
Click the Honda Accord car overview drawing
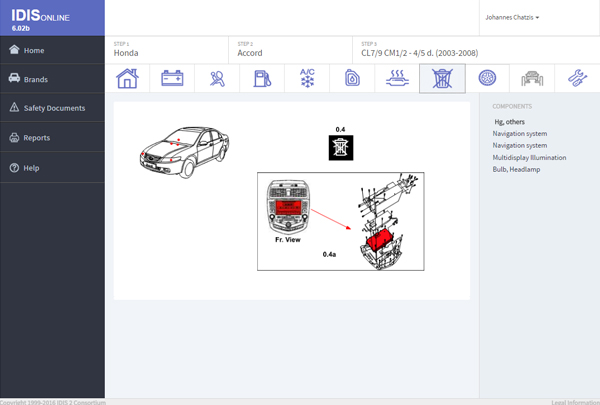point(184,152)
